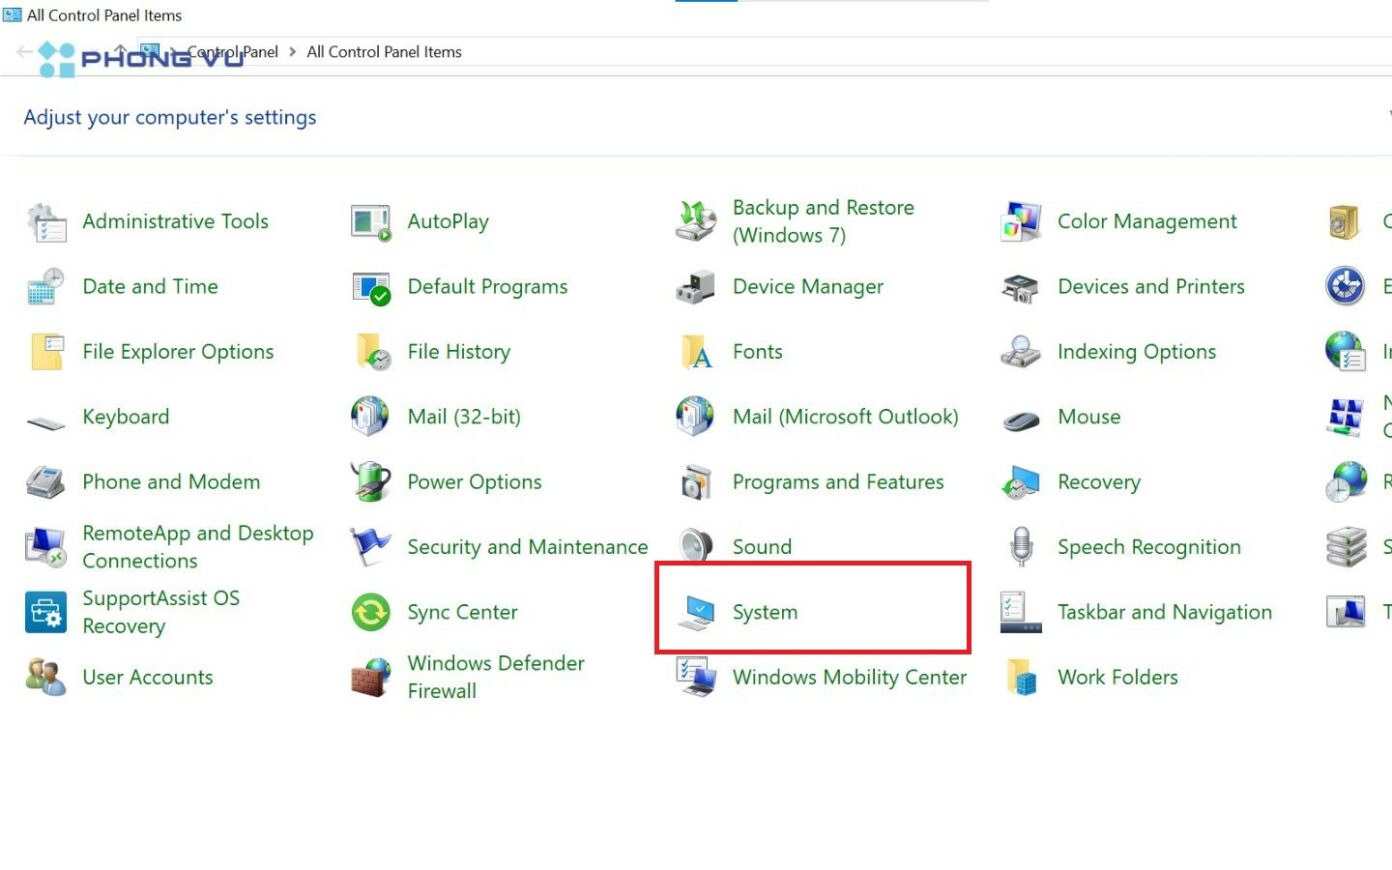This screenshot has width=1392, height=870.
Task: Select All Control Panel Items breadcrumb
Action: tap(384, 52)
